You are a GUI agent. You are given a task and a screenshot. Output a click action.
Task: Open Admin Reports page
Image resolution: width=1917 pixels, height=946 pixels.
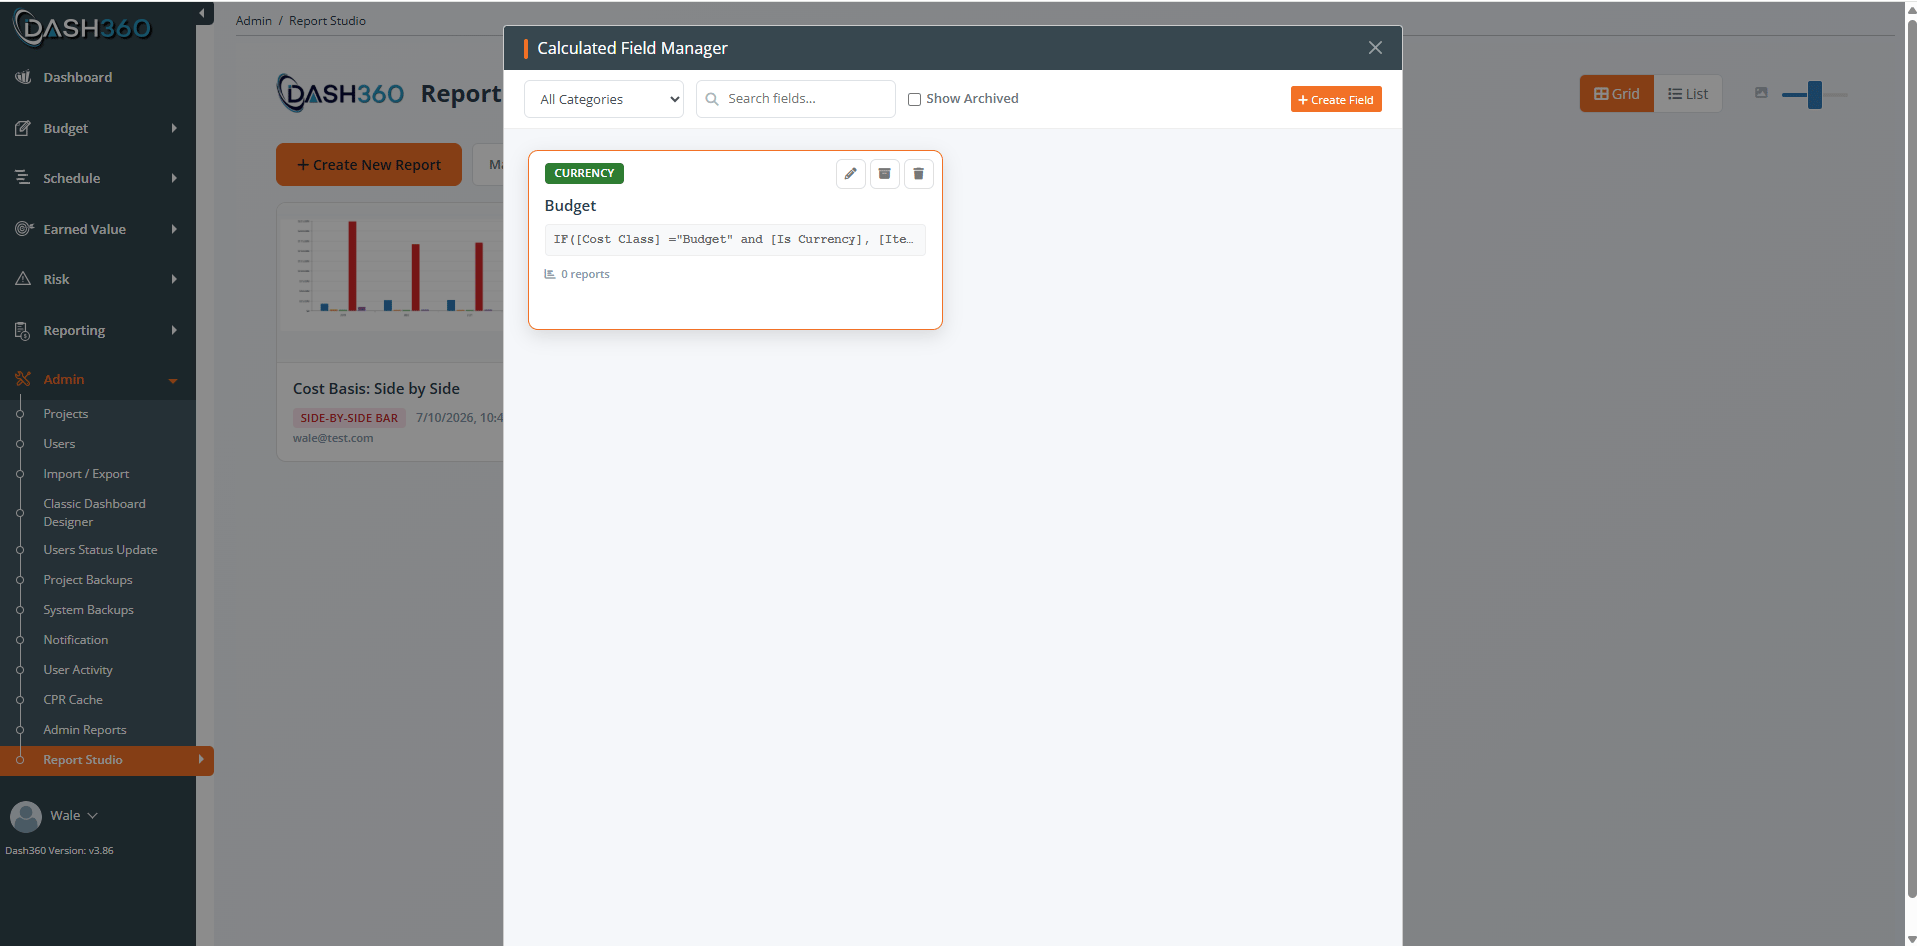pos(85,730)
